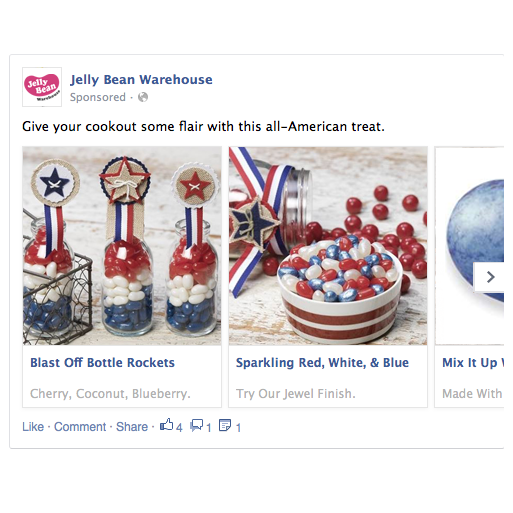Viewport: 513px width, 513px height.
Task: Click the speech bubble comments count icon
Action: click(197, 425)
